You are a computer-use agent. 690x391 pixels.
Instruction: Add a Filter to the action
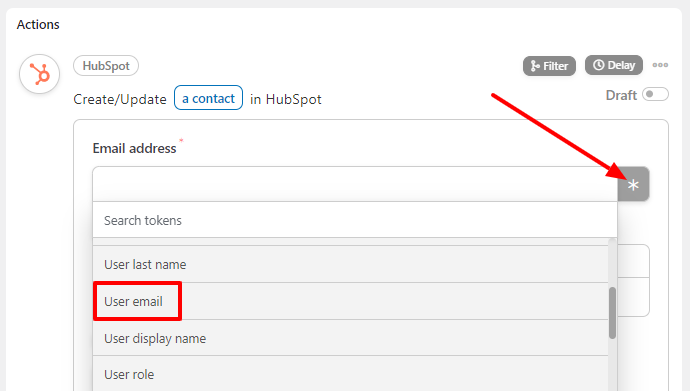click(x=549, y=66)
